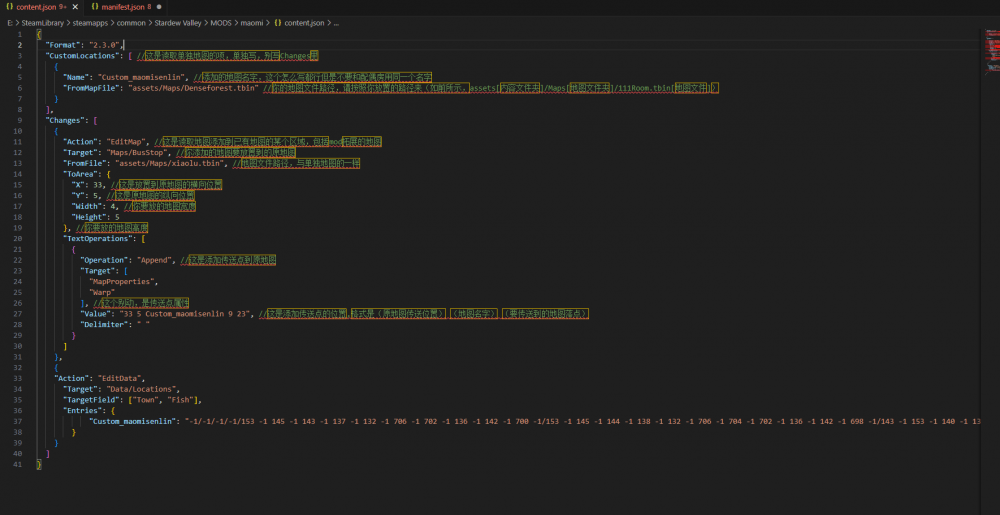
Task: Click line number 37 in the gutter
Action: [18, 421]
